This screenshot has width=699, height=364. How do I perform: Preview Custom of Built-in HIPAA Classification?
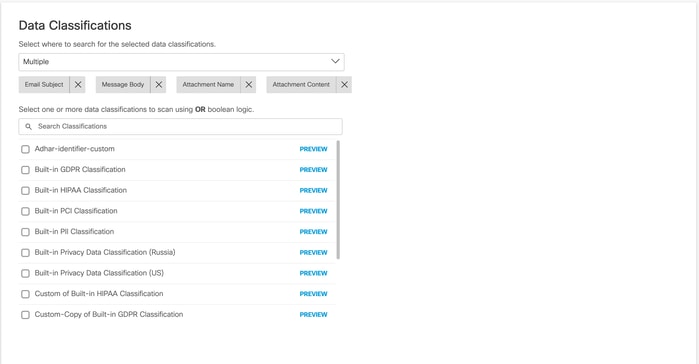click(x=313, y=294)
